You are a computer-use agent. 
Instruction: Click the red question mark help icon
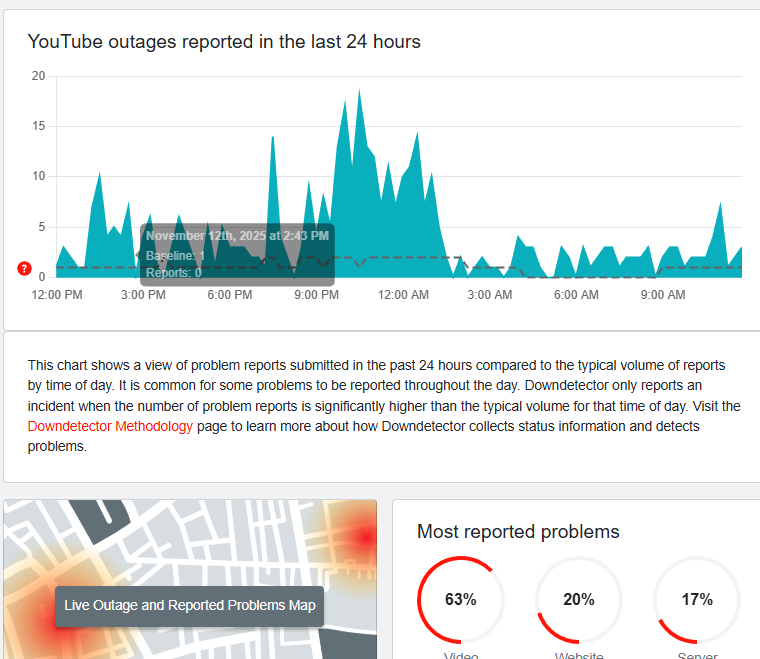(x=24, y=268)
